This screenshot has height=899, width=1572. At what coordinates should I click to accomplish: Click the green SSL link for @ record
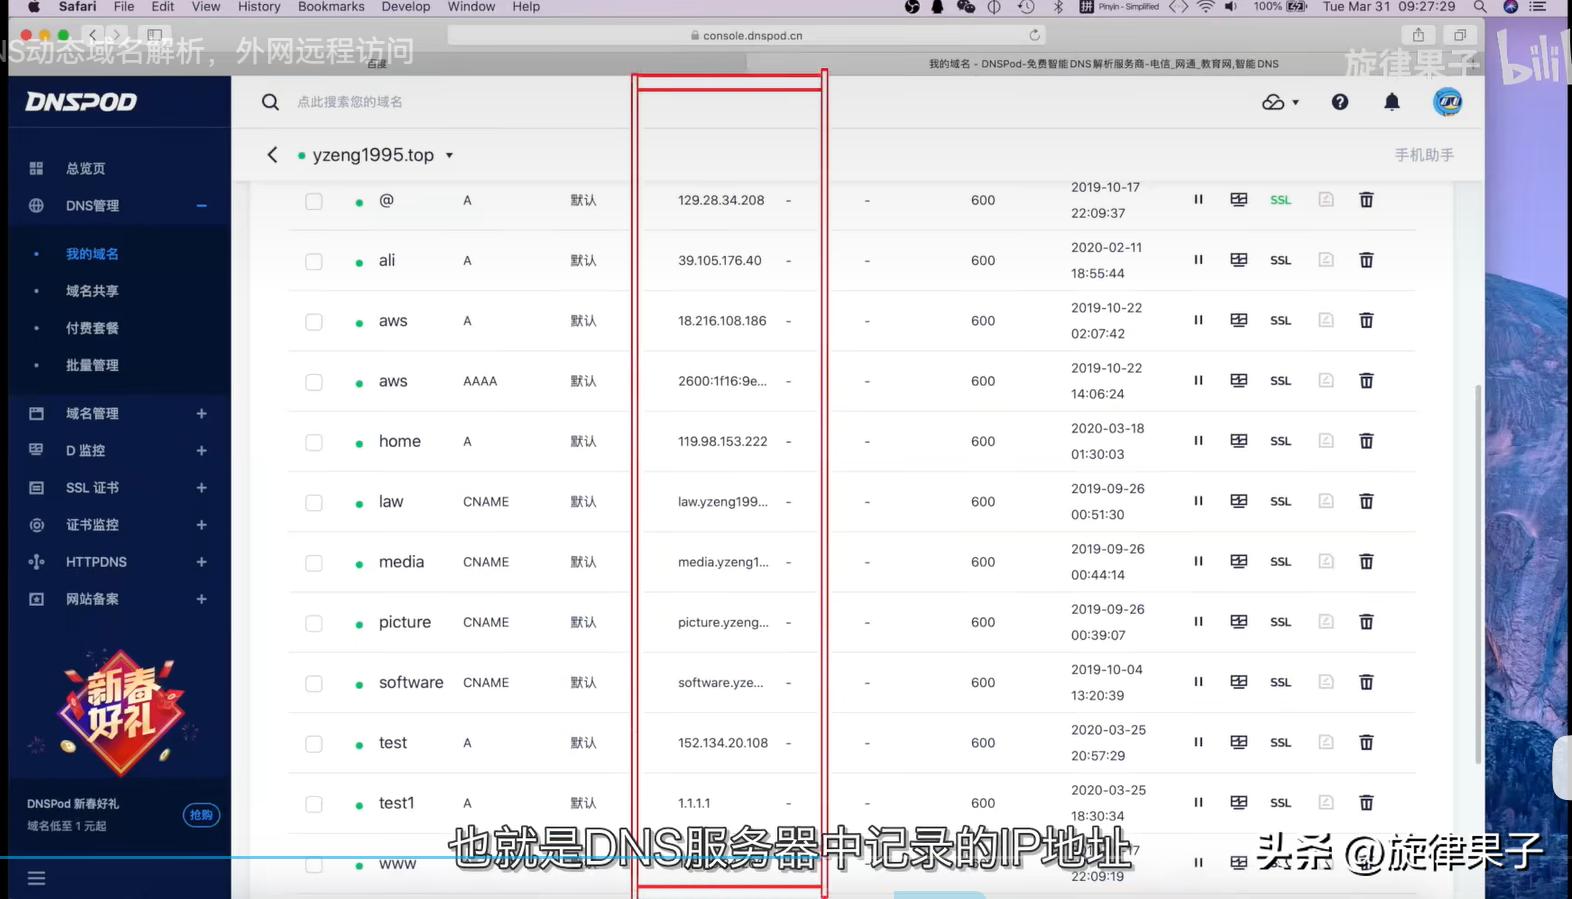click(1280, 200)
